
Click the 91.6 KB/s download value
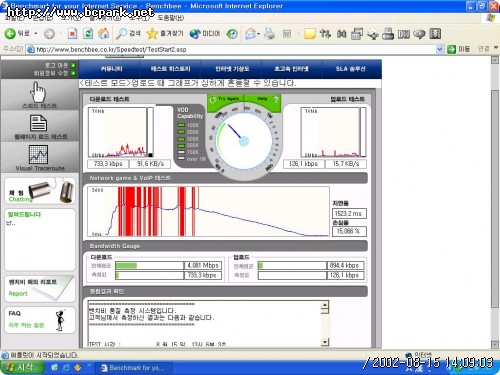150,164
